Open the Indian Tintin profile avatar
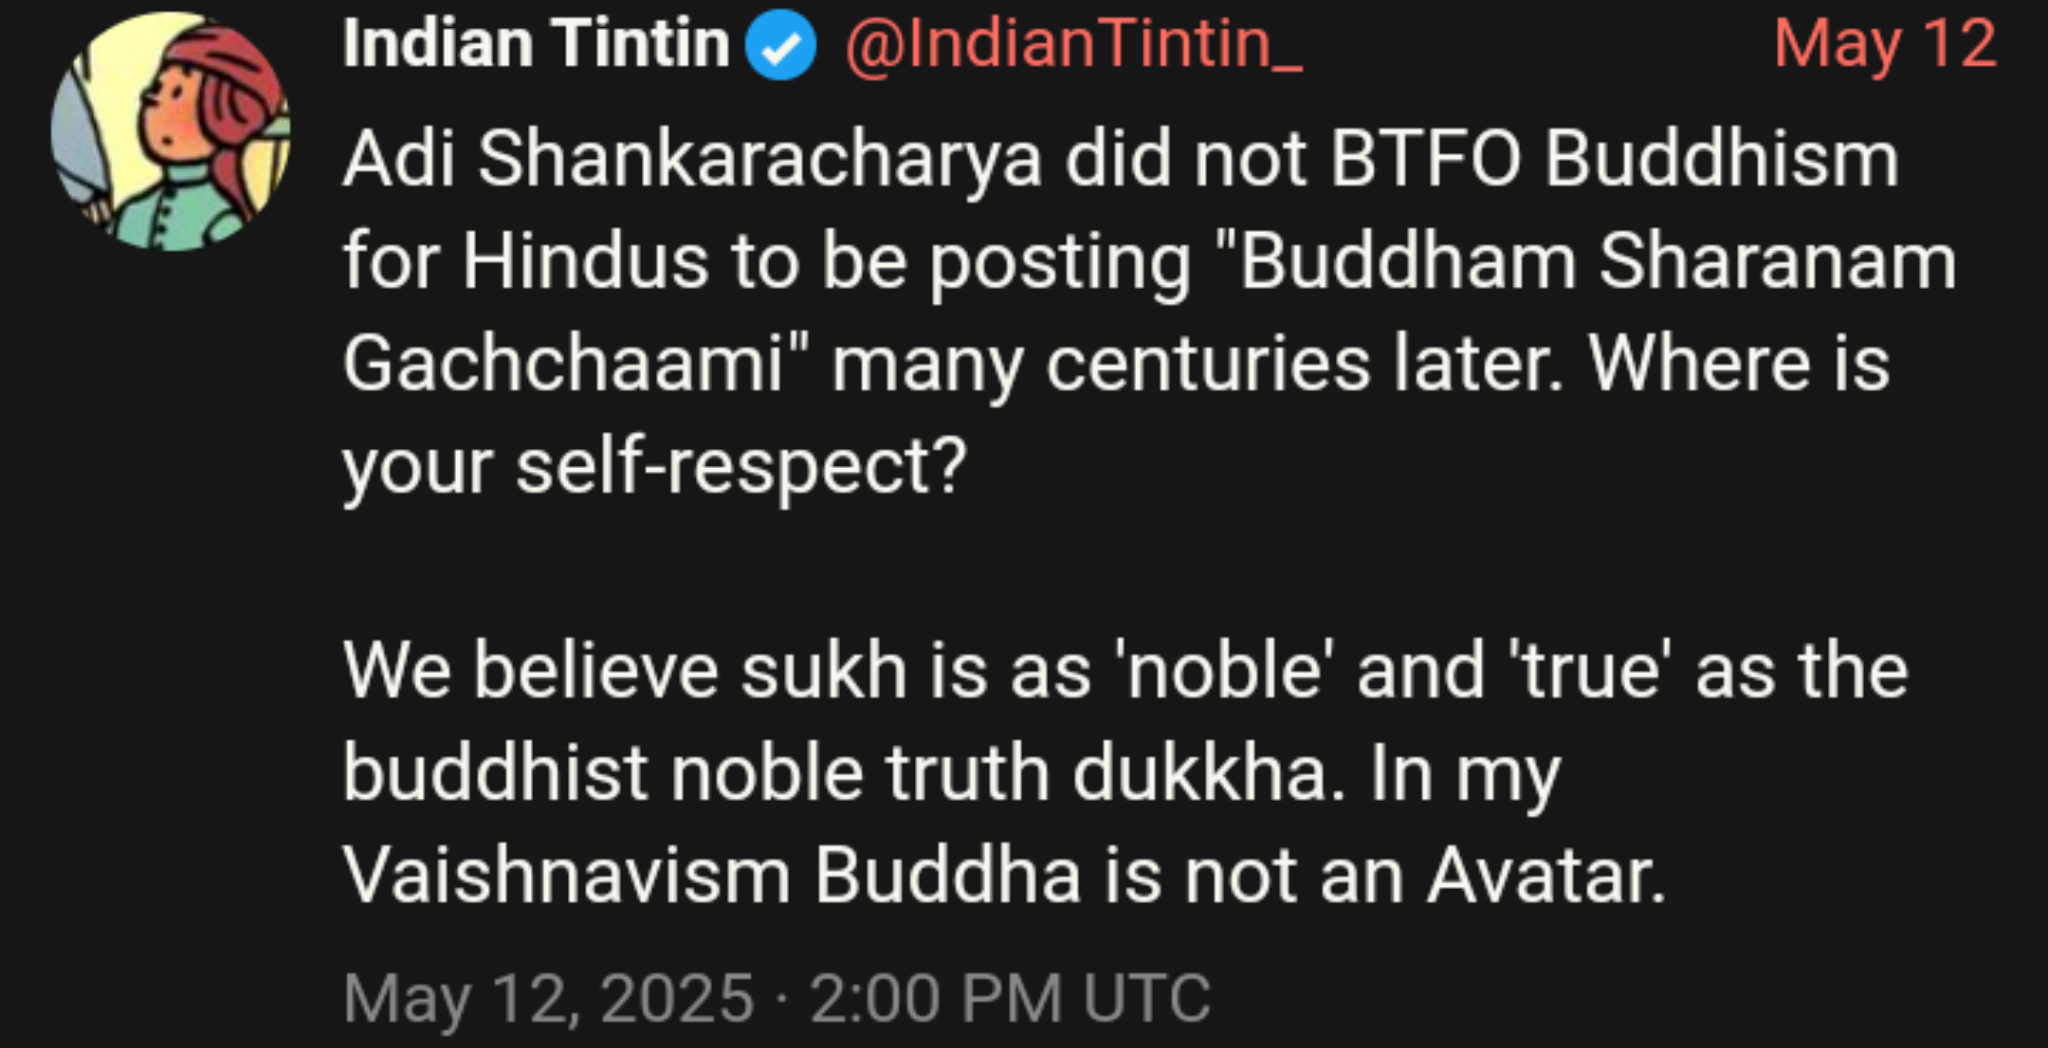The height and width of the screenshot is (1048, 2048). [x=171, y=131]
